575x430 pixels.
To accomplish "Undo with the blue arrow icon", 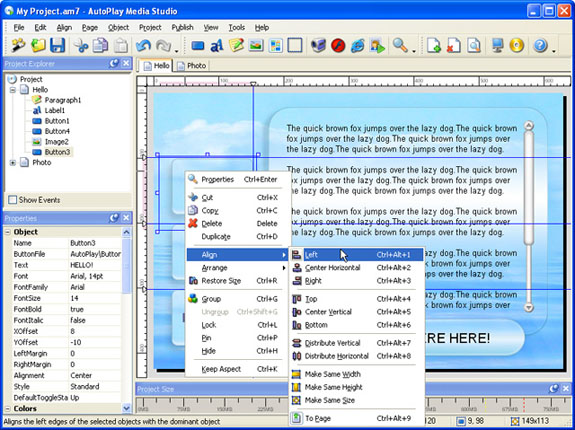I will tap(143, 45).
